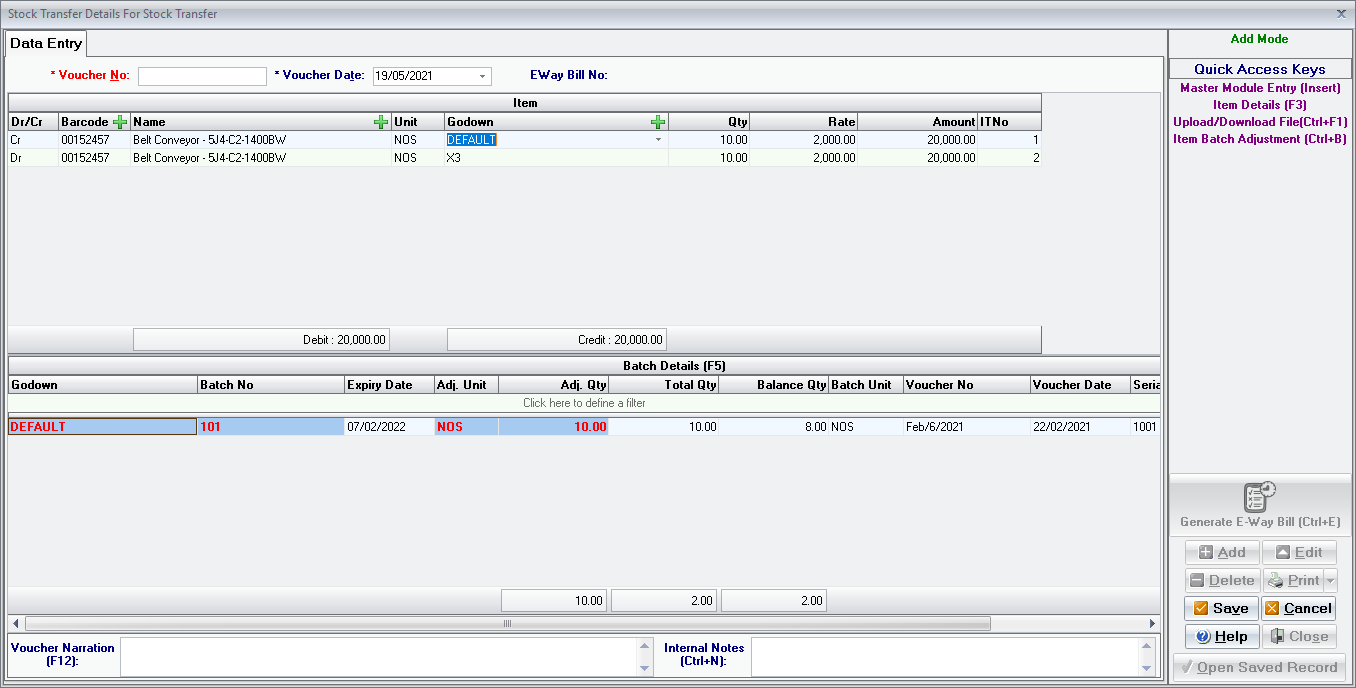Click the batch filter definition row
The height and width of the screenshot is (688, 1356).
point(583,403)
